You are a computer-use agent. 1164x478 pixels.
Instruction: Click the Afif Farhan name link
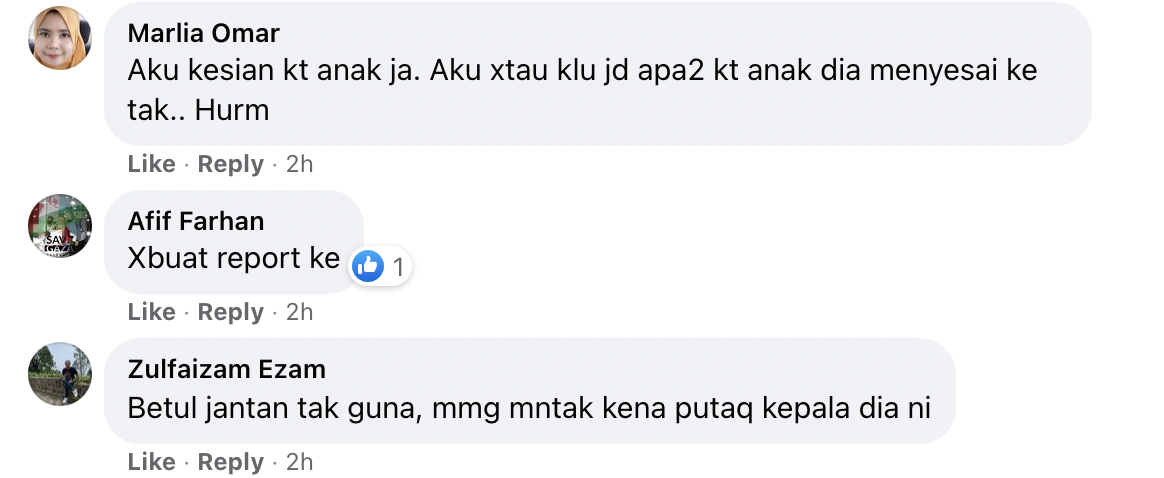pos(196,221)
